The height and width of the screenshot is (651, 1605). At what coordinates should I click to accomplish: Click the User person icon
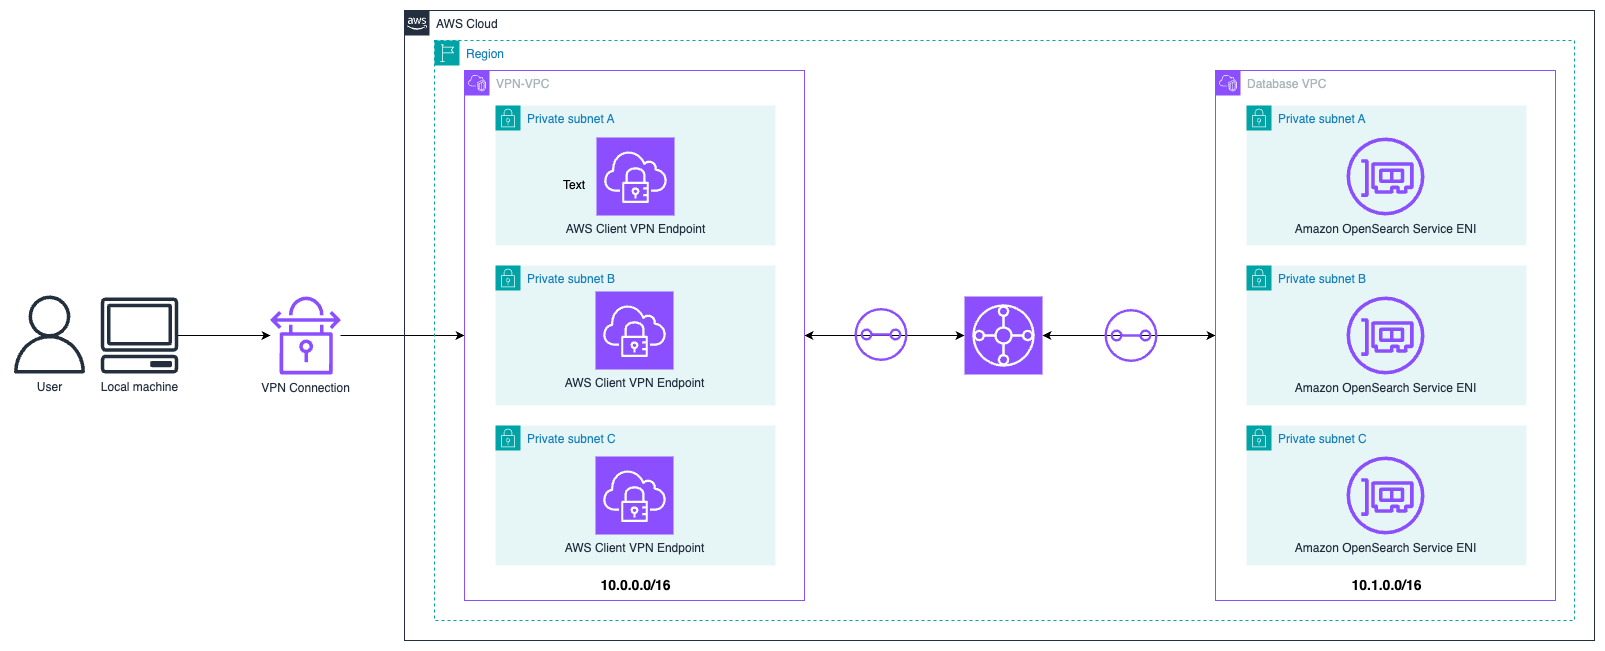pos(49,334)
